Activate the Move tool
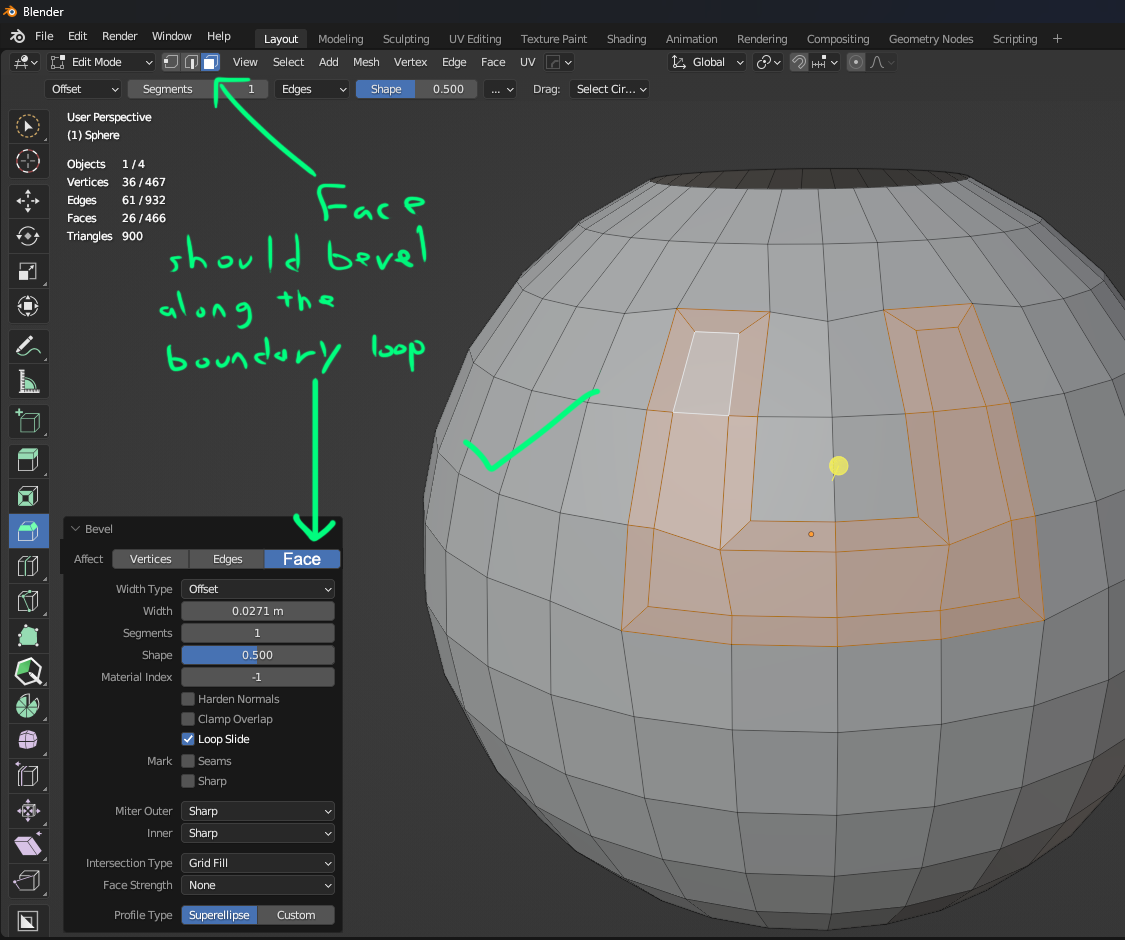This screenshot has height=940, width=1125. pos(28,201)
